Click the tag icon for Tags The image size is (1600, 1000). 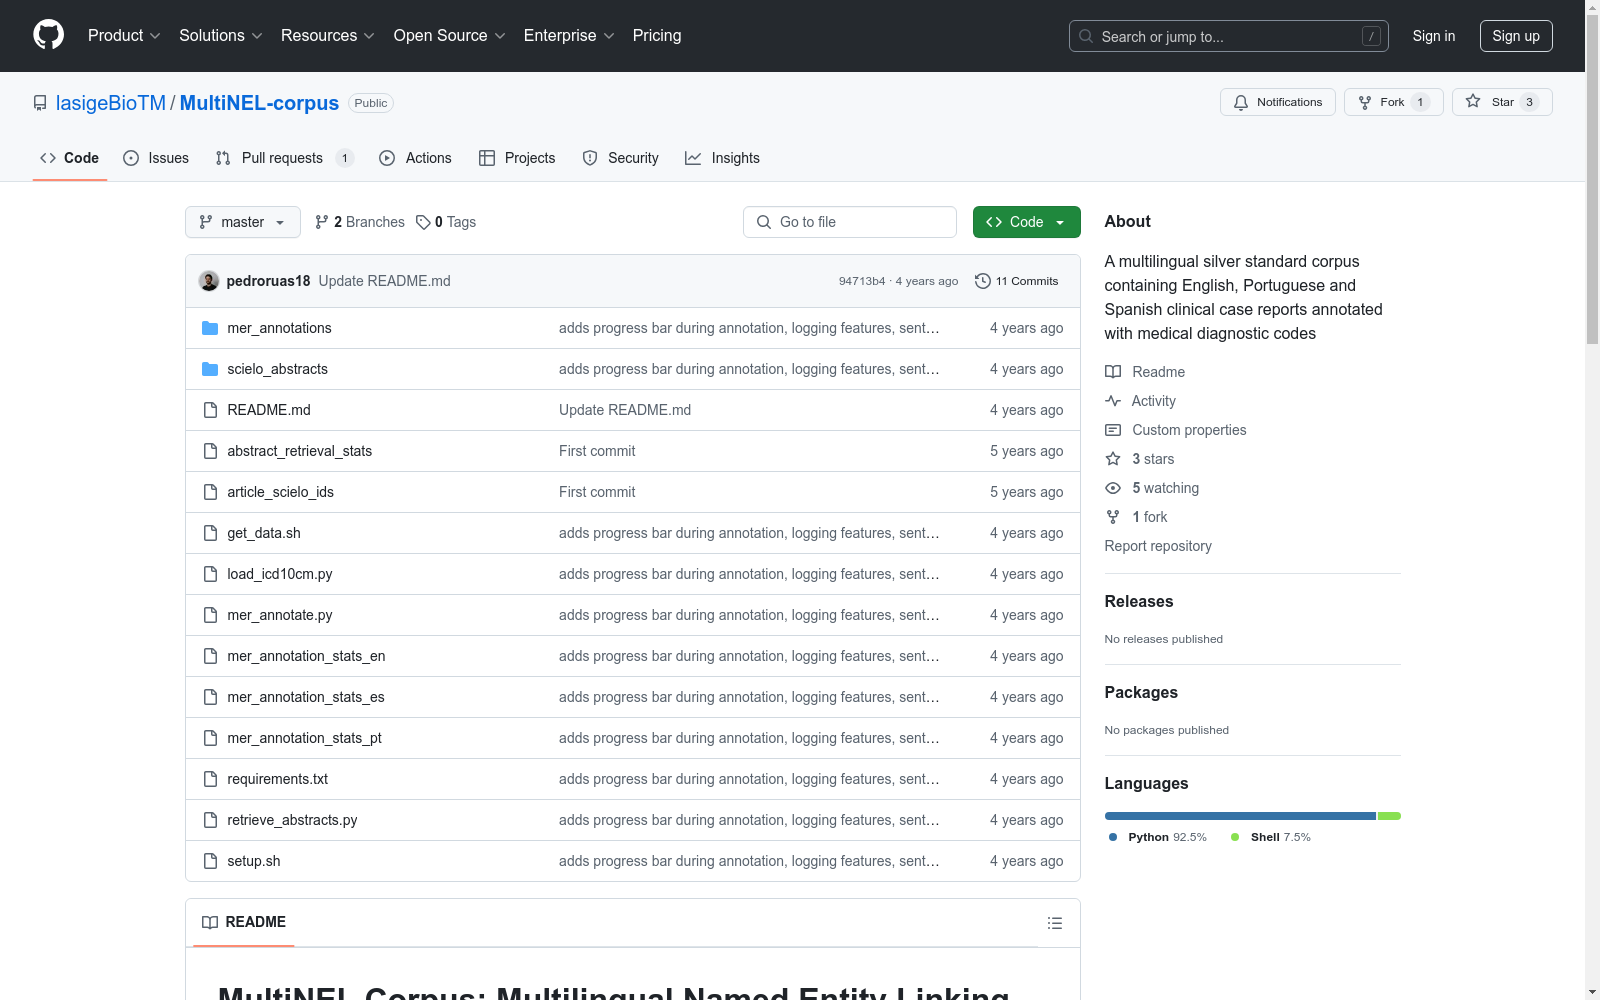[423, 222]
